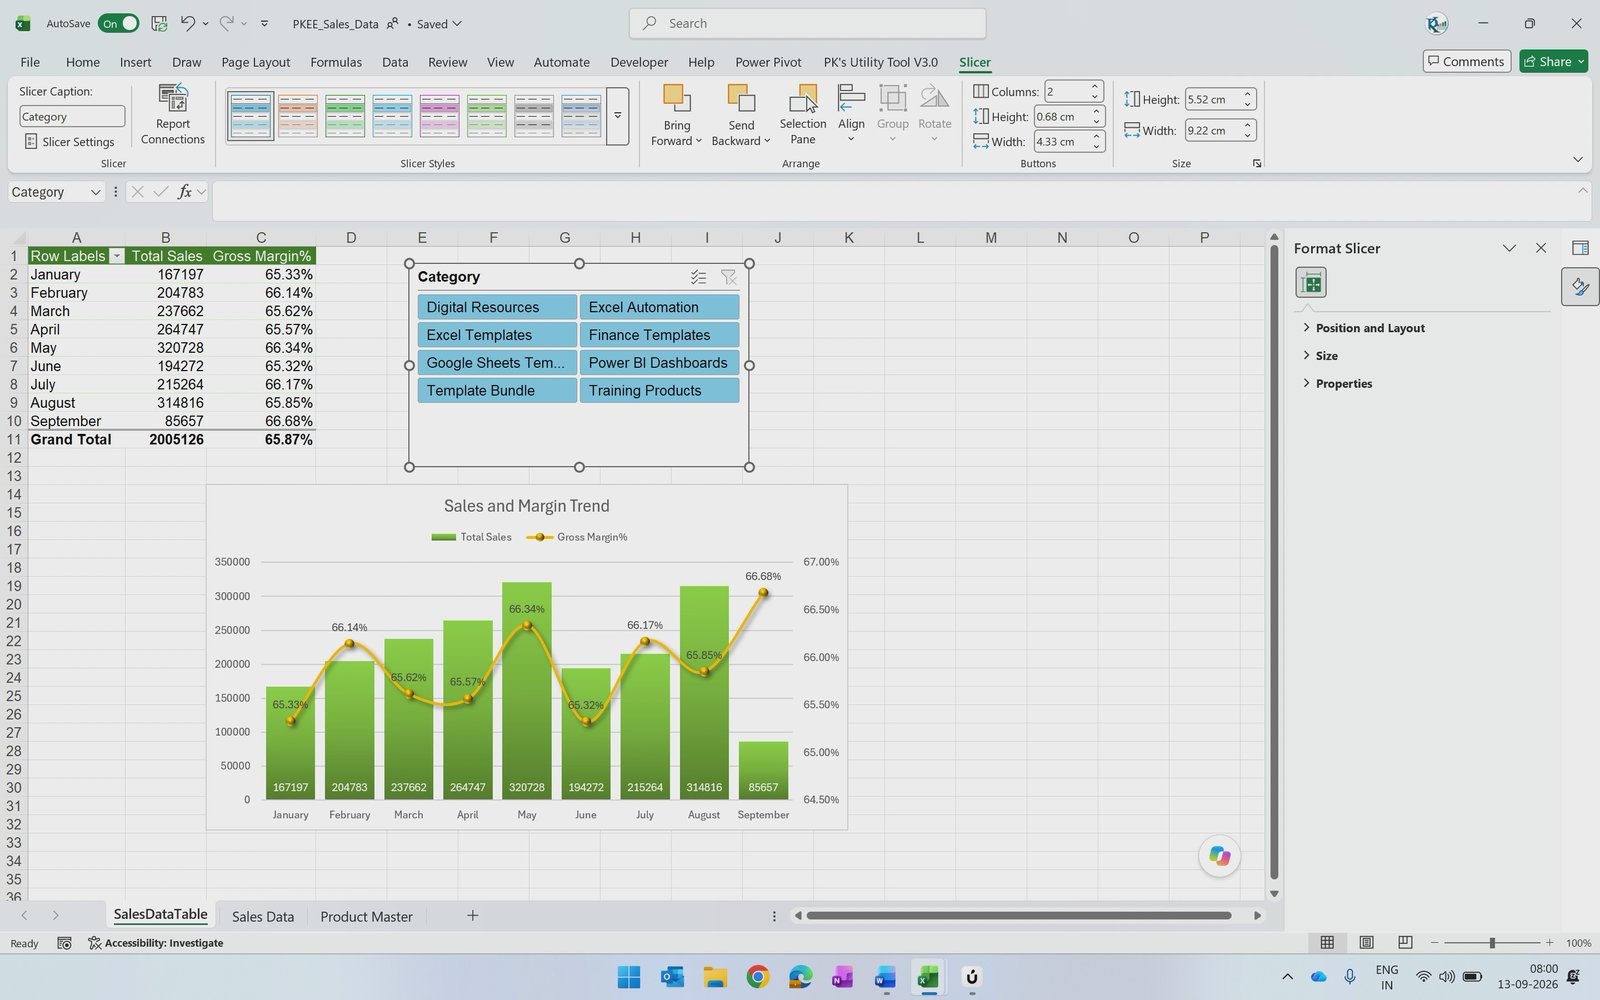Open Windows Start menu
The height and width of the screenshot is (1000, 1600).
click(x=629, y=977)
